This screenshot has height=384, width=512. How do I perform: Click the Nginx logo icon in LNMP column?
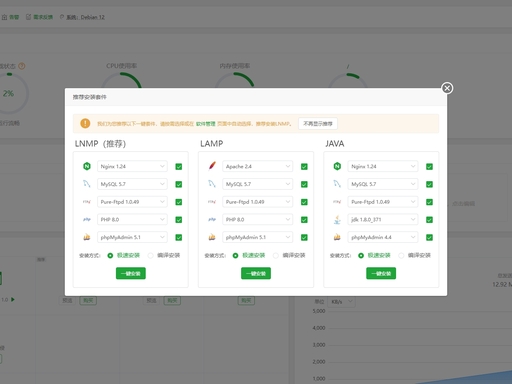tap(87, 166)
